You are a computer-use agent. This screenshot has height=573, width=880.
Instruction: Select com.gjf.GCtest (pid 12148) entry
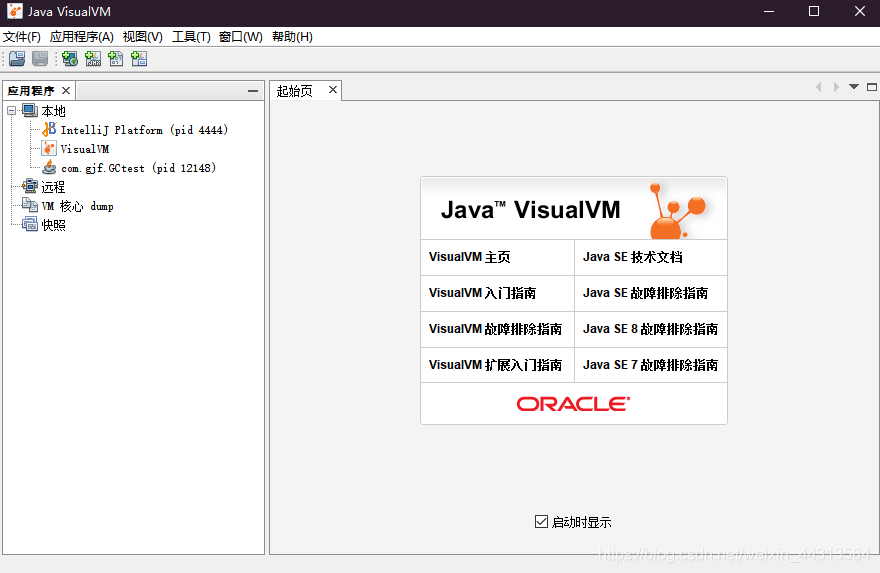tap(138, 168)
